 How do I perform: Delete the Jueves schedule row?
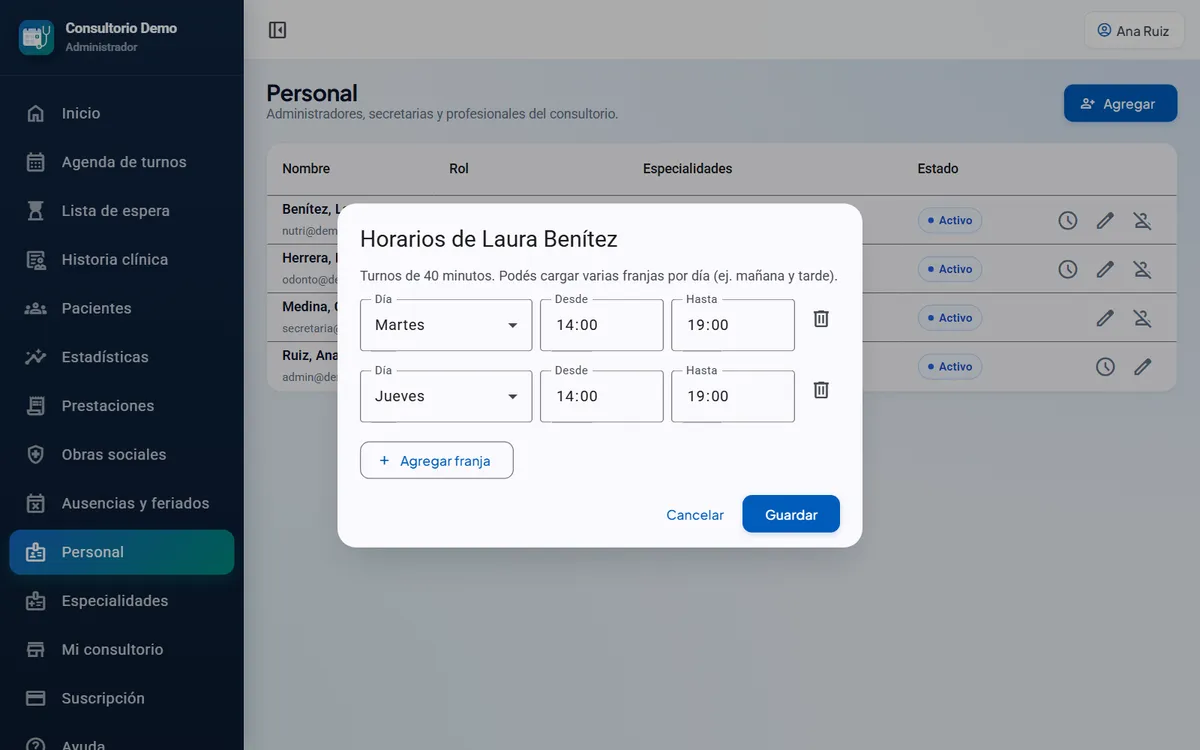click(x=821, y=390)
